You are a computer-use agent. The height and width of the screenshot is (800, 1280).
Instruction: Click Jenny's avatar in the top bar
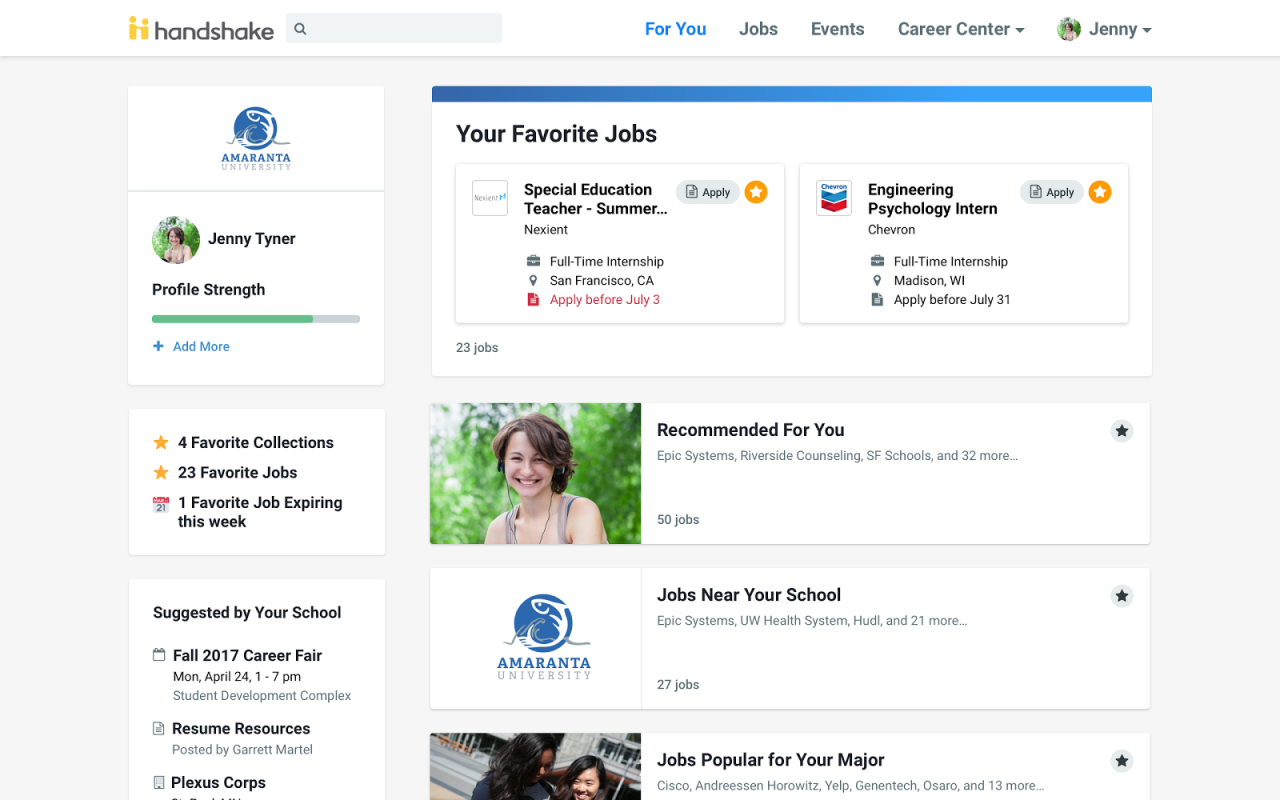point(1069,29)
